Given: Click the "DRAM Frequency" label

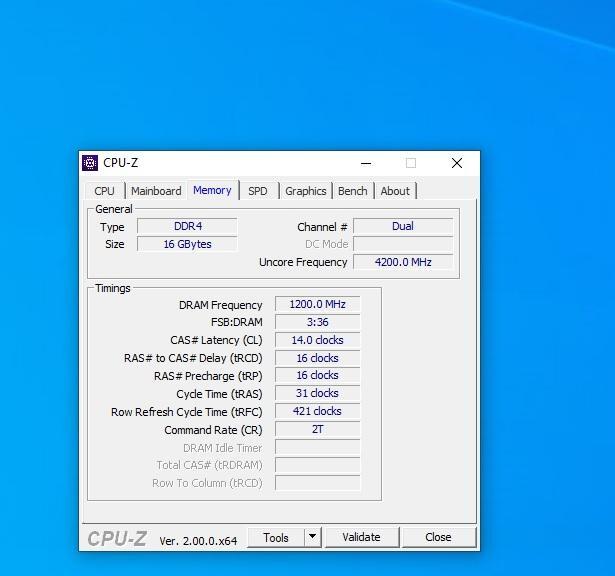Looking at the screenshot, I should 220,305.
